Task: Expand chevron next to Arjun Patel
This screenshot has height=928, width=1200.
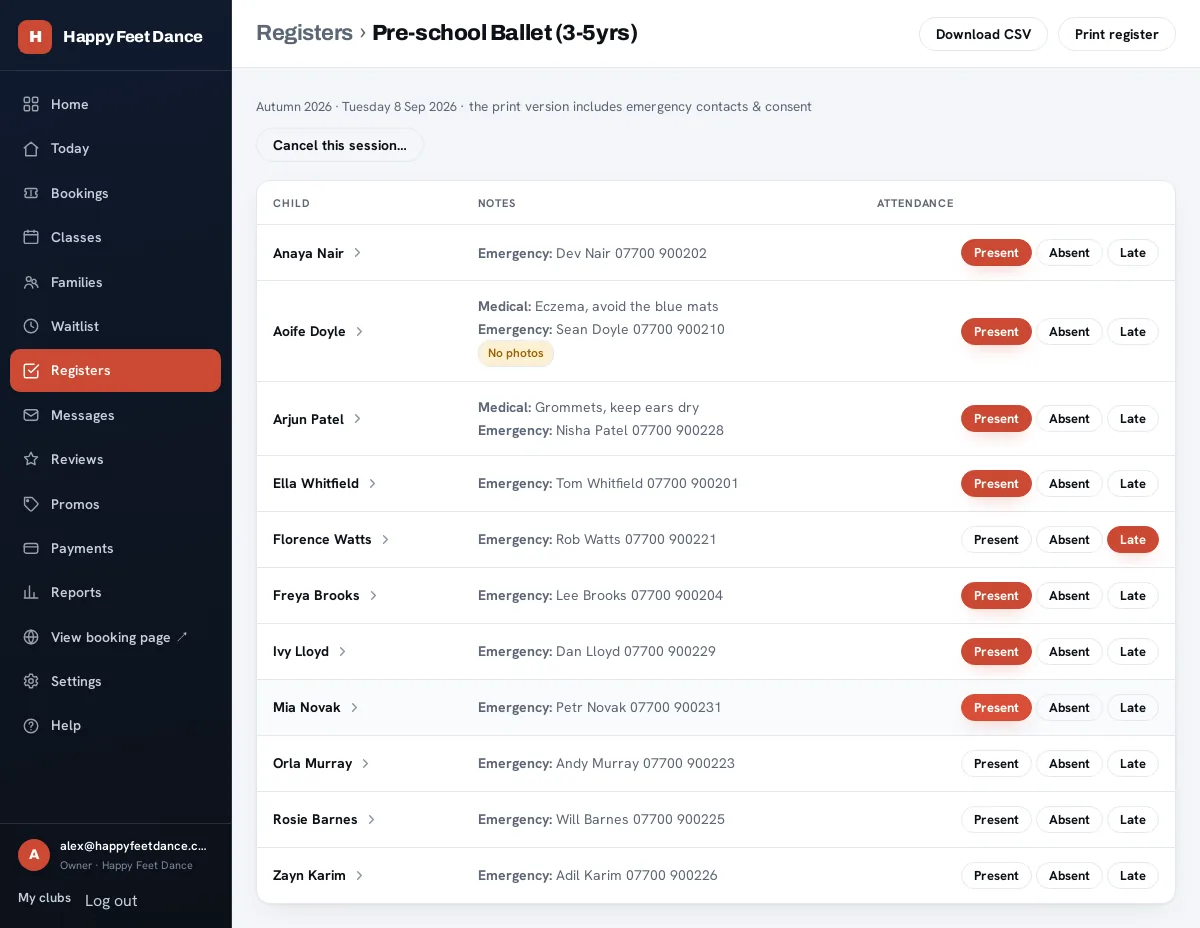Action: tap(357, 419)
